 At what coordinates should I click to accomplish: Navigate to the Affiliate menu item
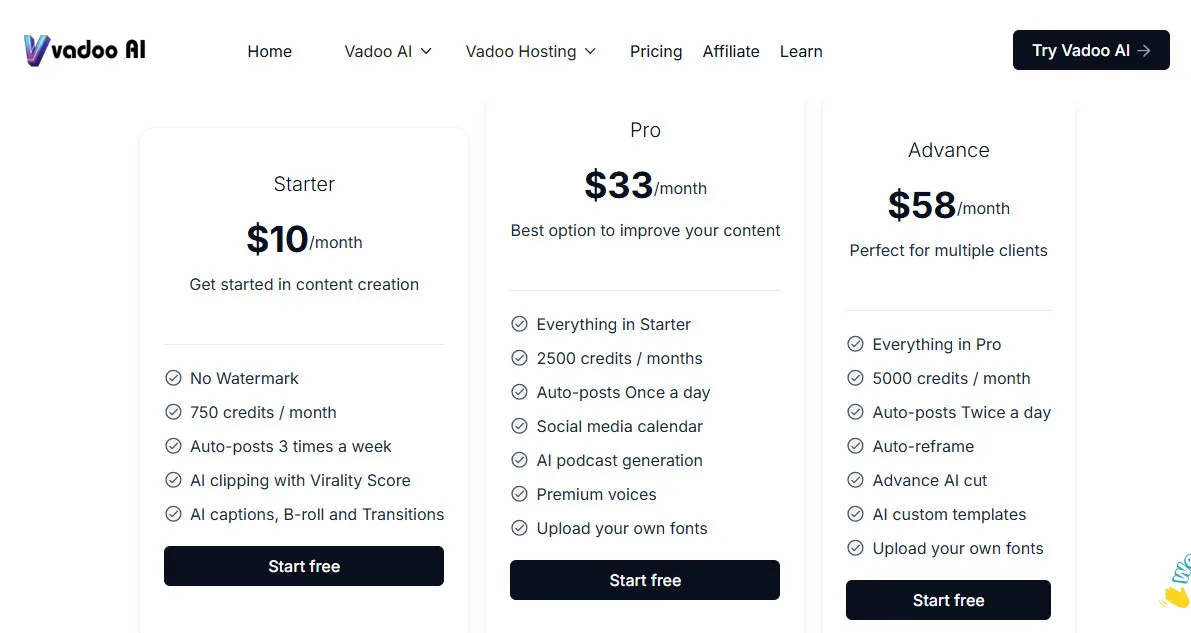pyautogui.click(x=731, y=51)
